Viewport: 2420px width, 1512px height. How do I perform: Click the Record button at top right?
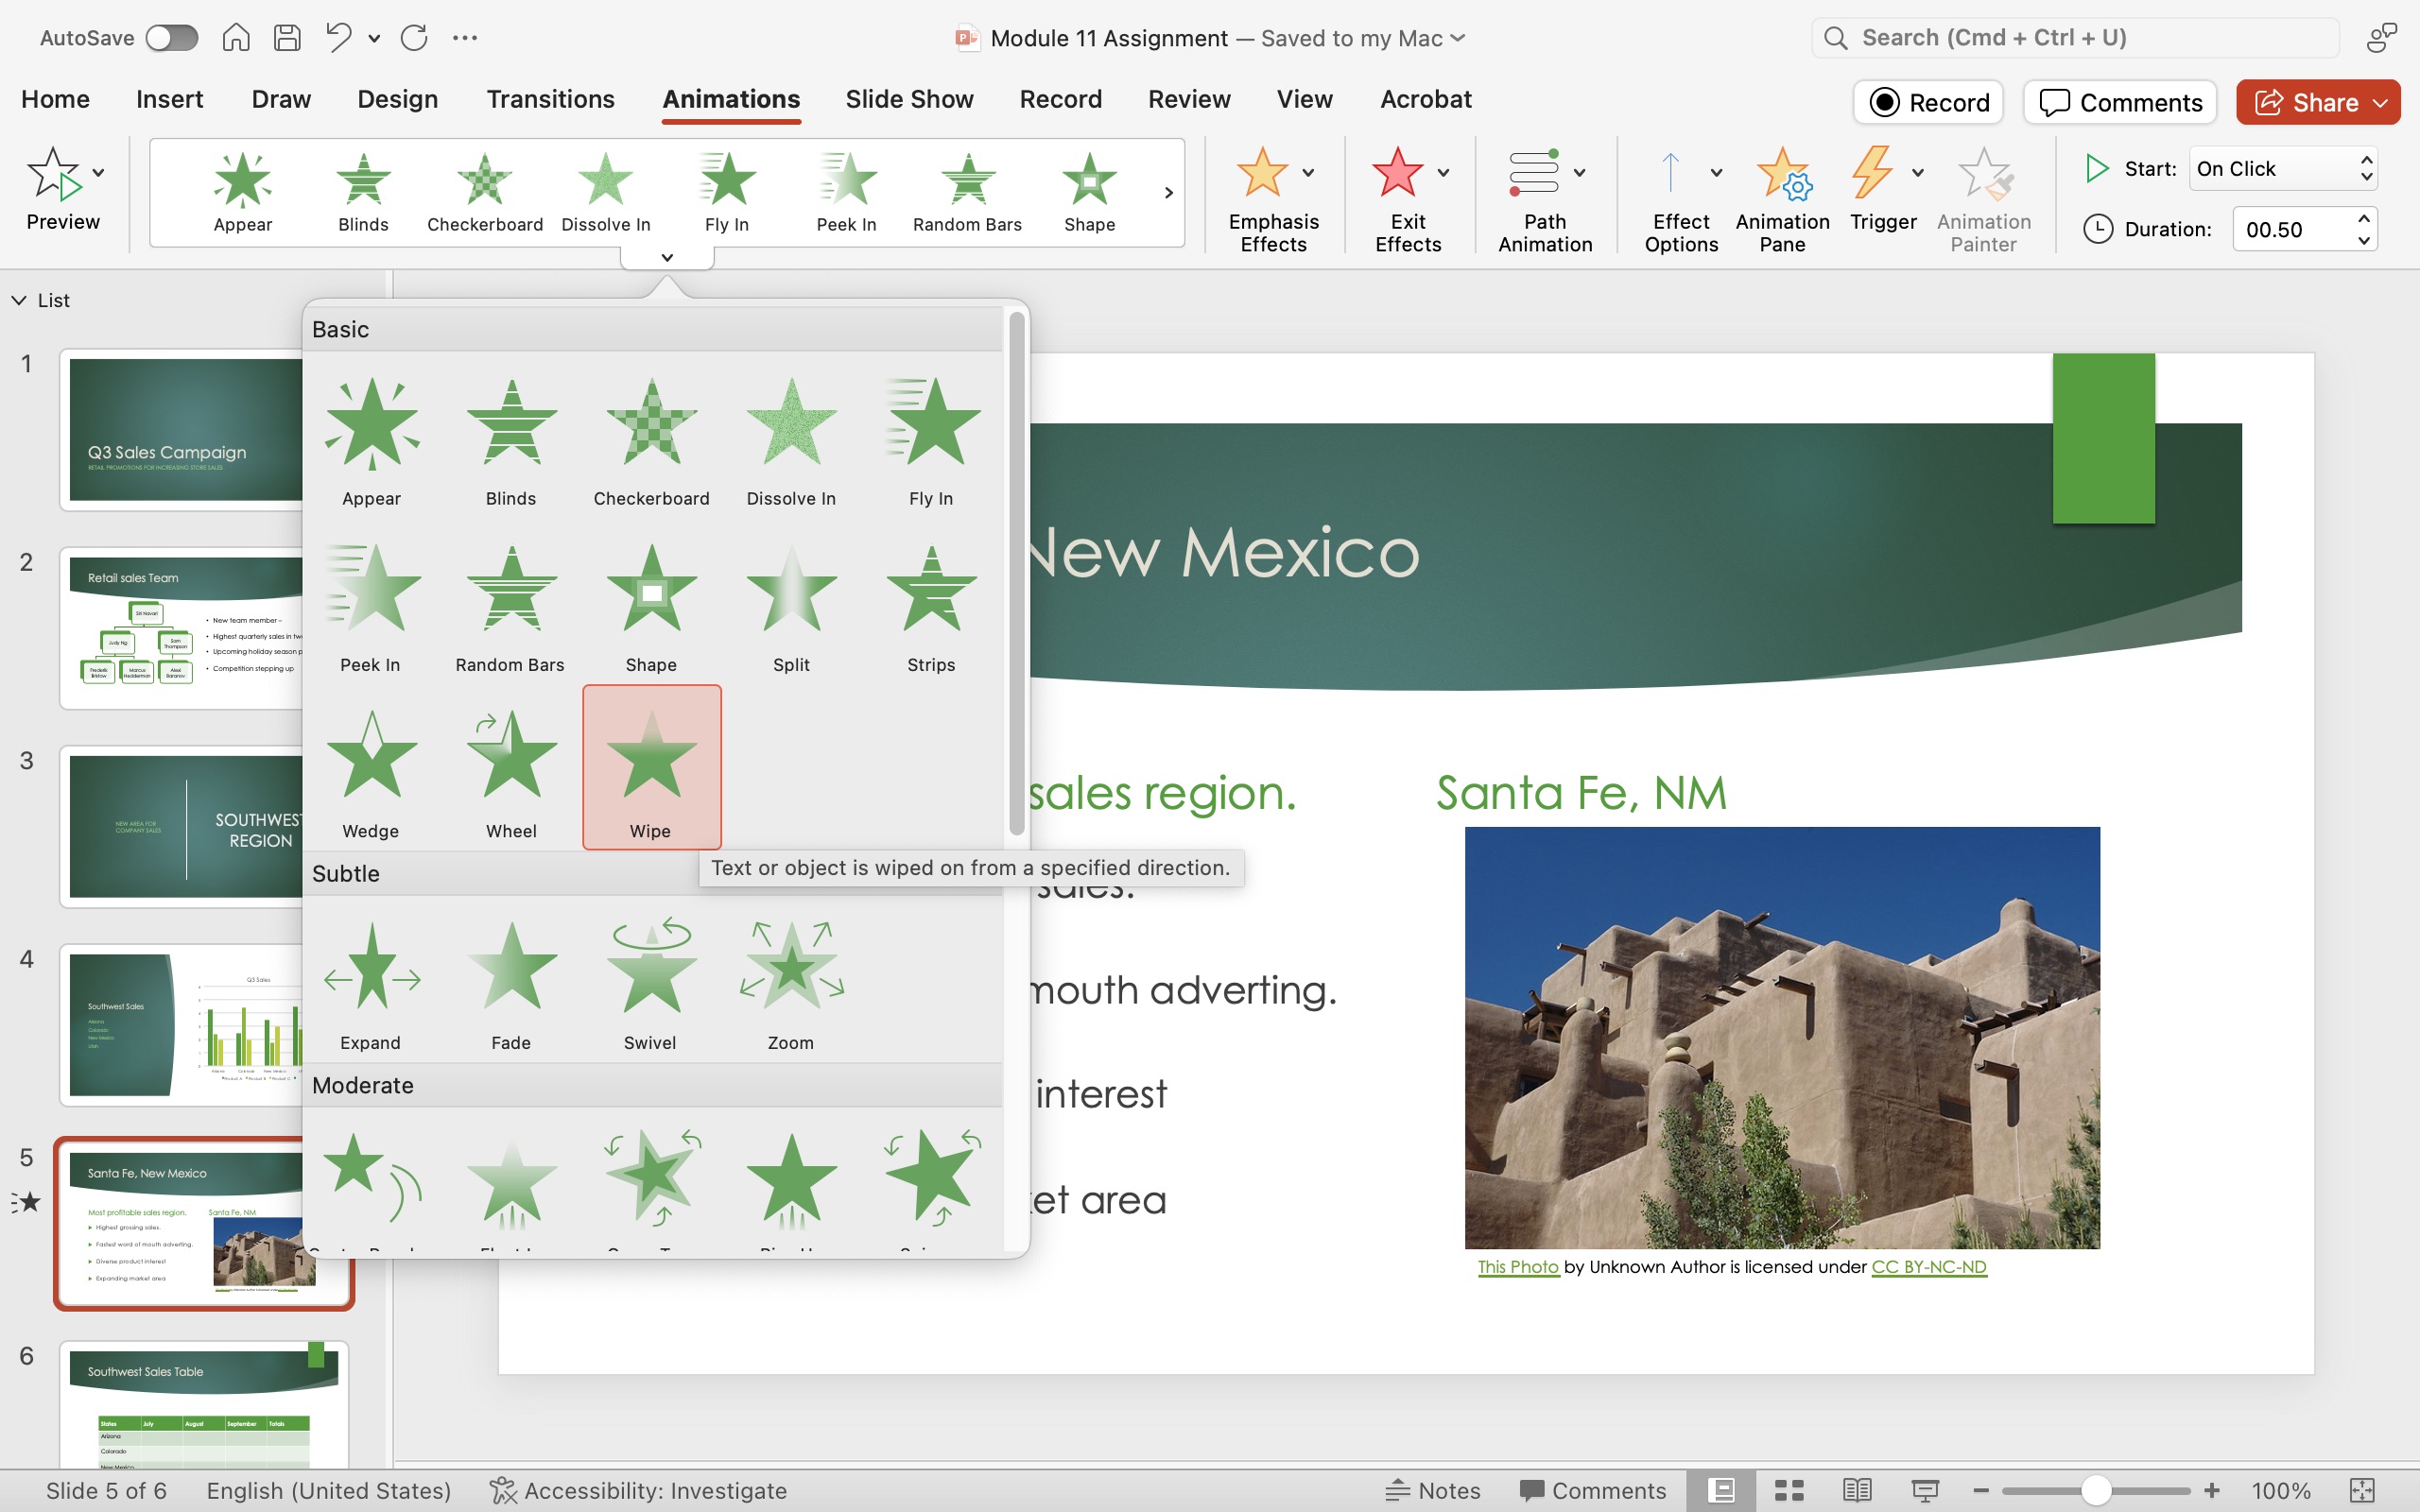pyautogui.click(x=1928, y=102)
